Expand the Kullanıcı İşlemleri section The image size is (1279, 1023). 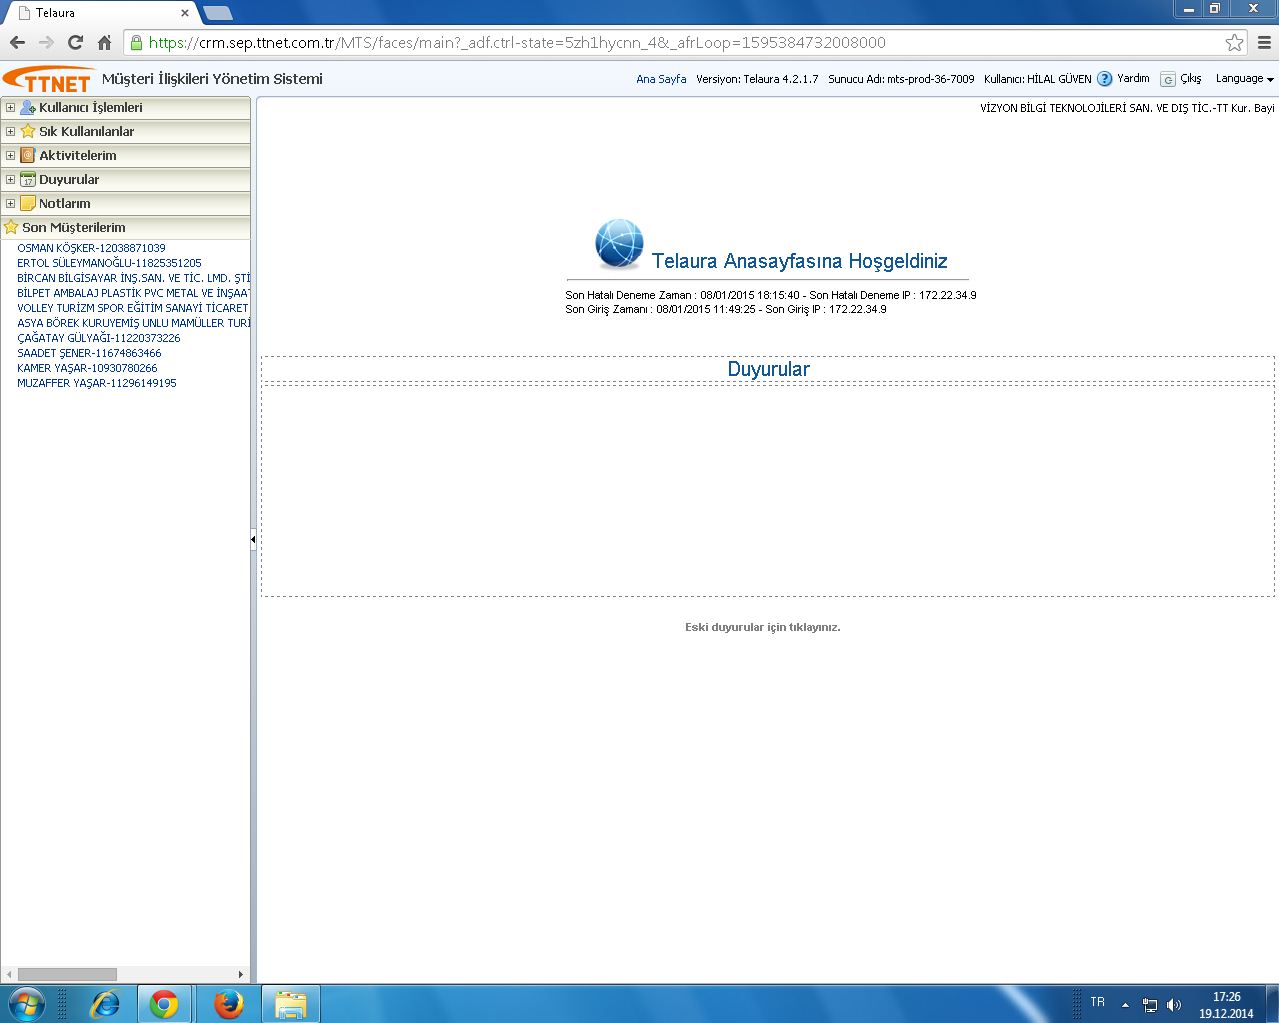click(x=10, y=107)
